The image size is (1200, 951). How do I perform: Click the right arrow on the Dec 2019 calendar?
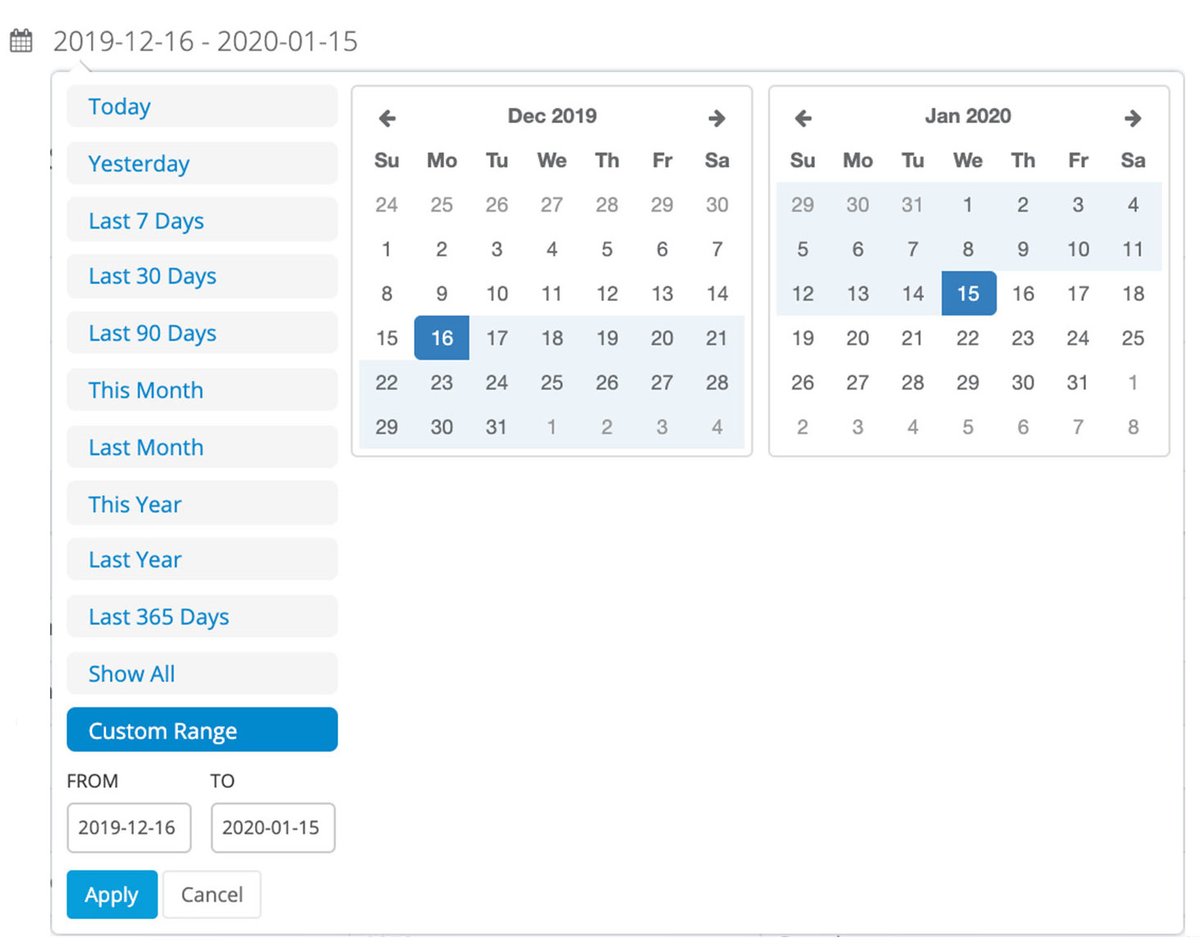point(716,117)
